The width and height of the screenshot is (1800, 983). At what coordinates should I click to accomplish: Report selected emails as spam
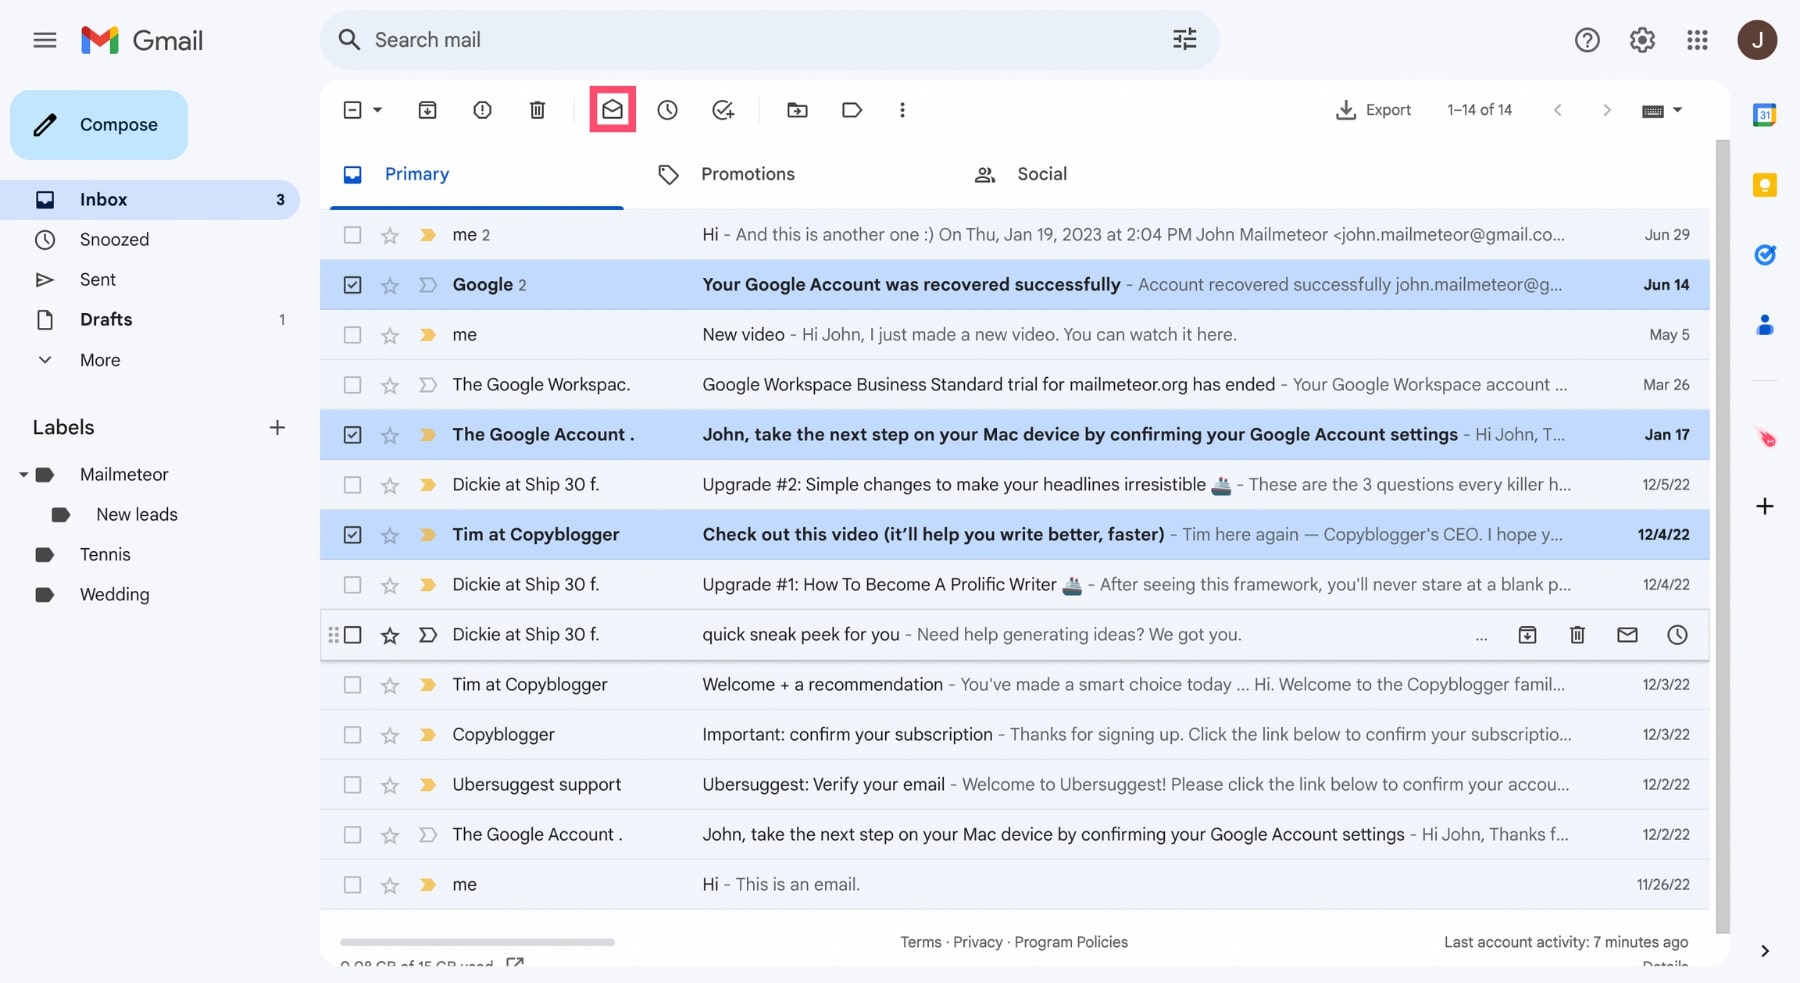pyautogui.click(x=482, y=110)
